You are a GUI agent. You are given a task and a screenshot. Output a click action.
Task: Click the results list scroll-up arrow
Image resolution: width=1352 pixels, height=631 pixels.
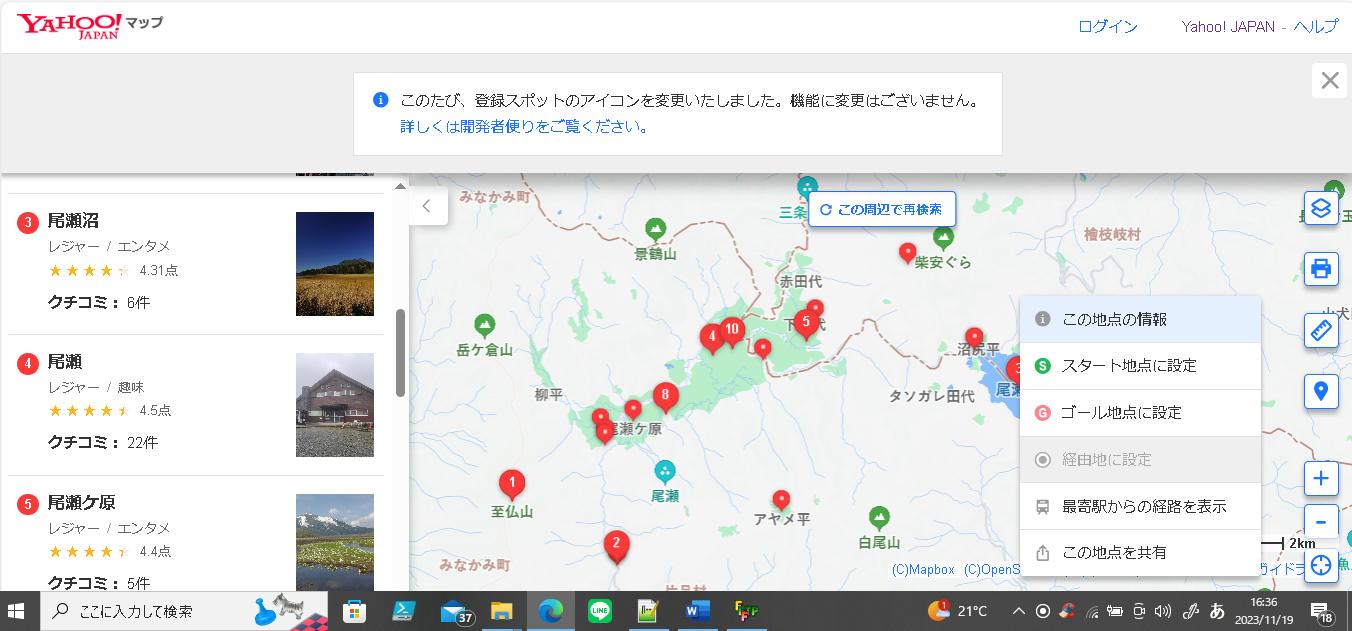(x=401, y=186)
